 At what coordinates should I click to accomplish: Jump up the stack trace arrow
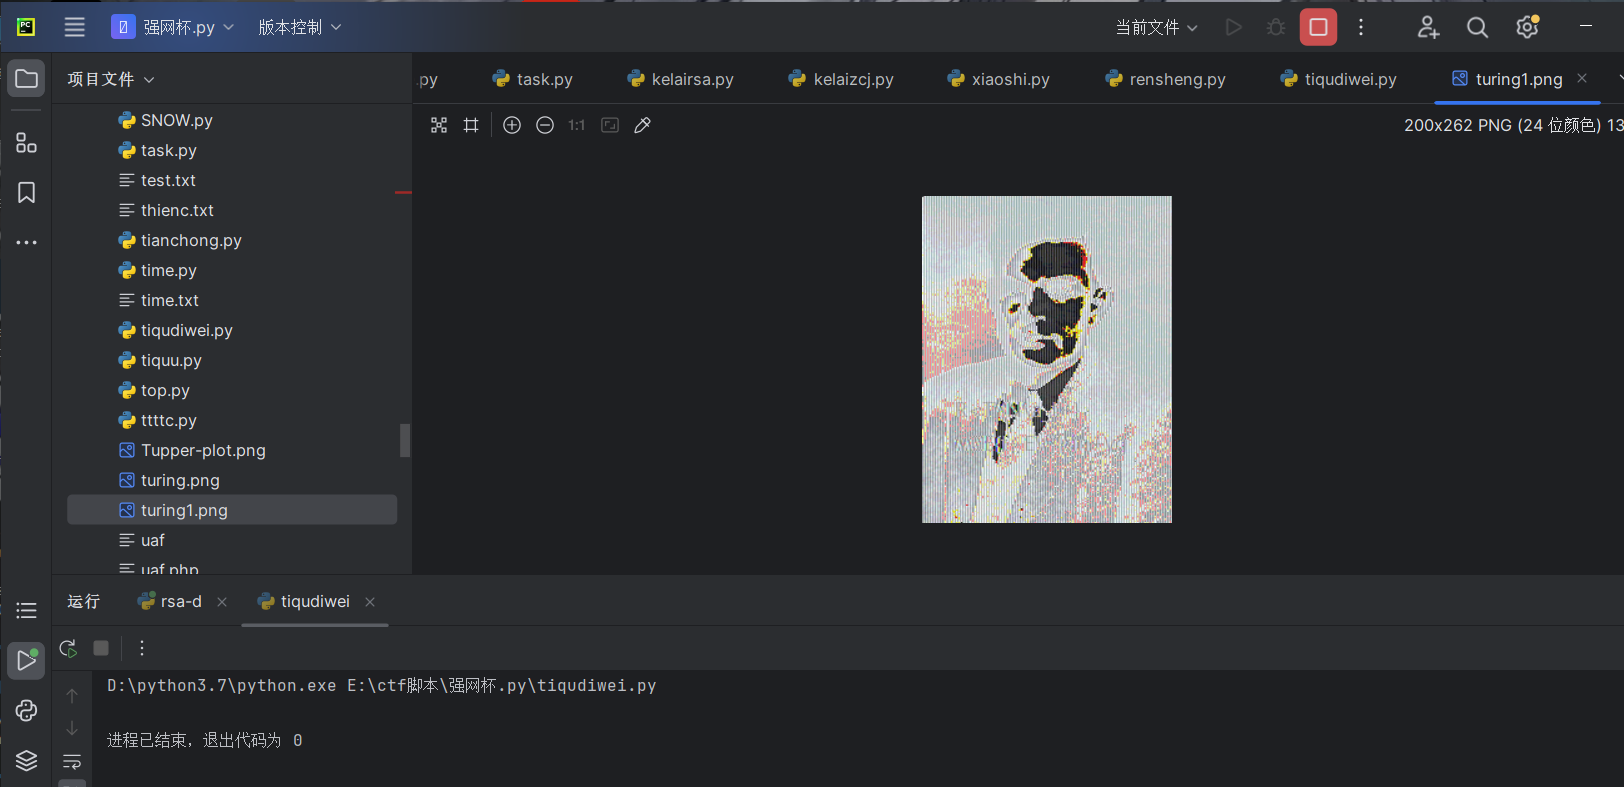[x=72, y=695]
